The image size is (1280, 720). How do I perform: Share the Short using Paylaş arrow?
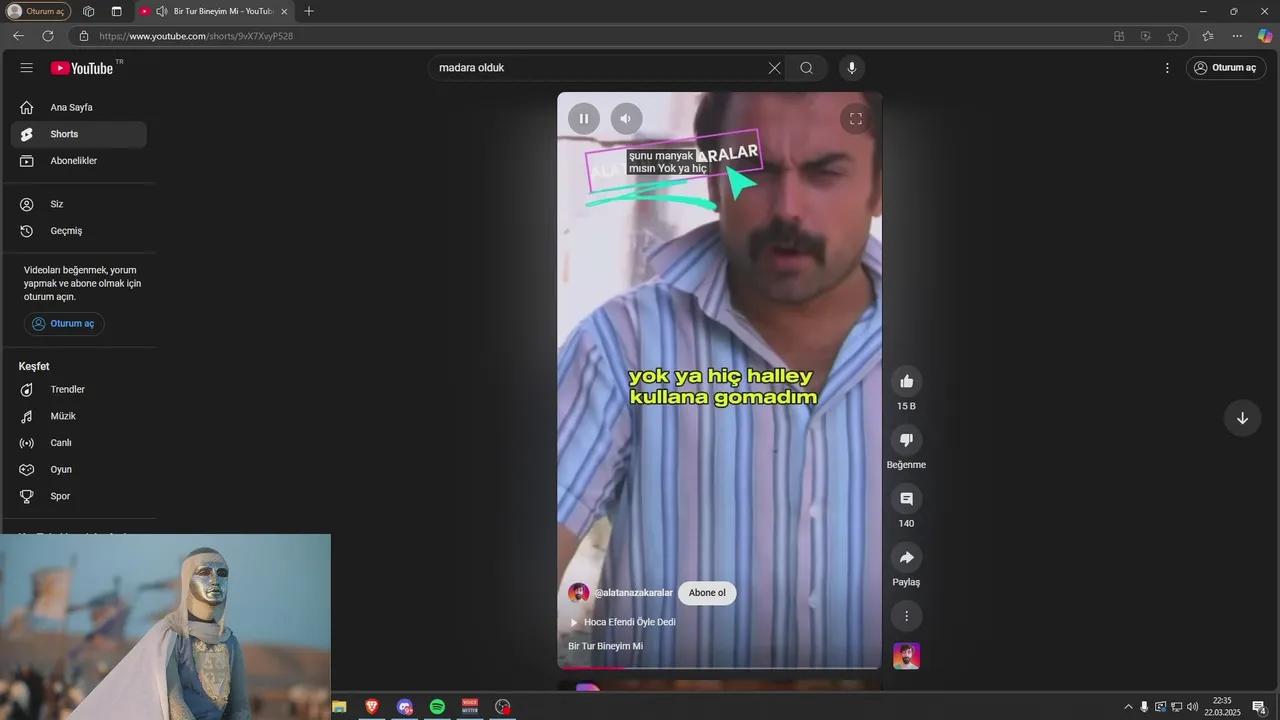pos(906,558)
